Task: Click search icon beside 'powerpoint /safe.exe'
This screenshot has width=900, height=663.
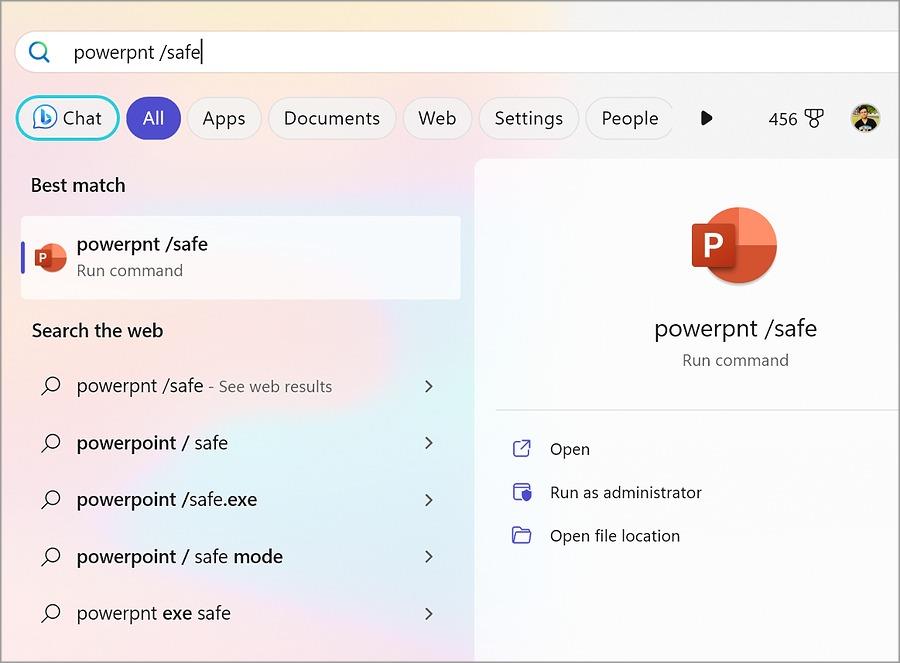Action: [x=51, y=500]
